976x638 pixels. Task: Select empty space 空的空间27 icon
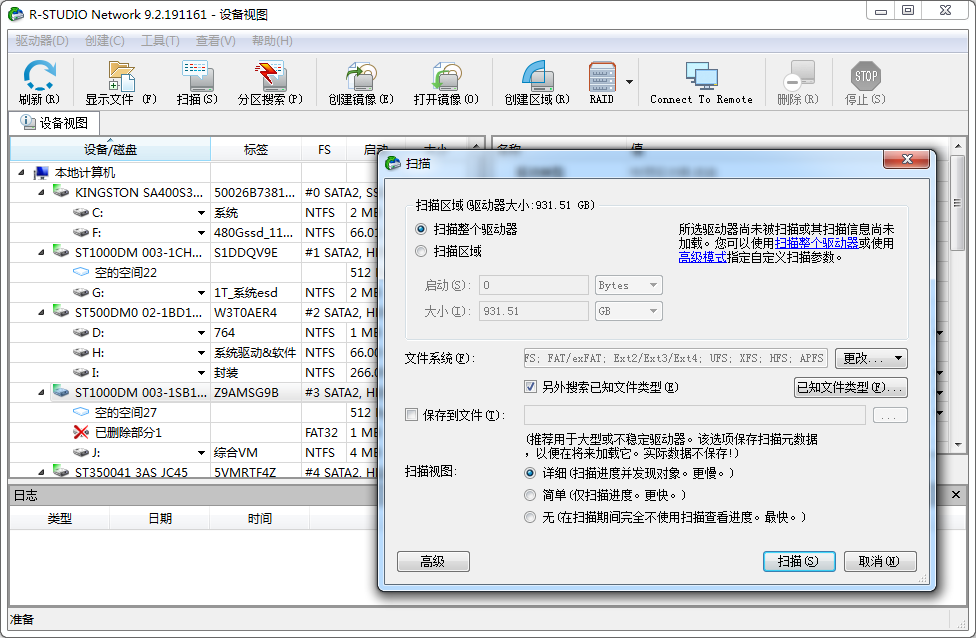tap(81, 412)
